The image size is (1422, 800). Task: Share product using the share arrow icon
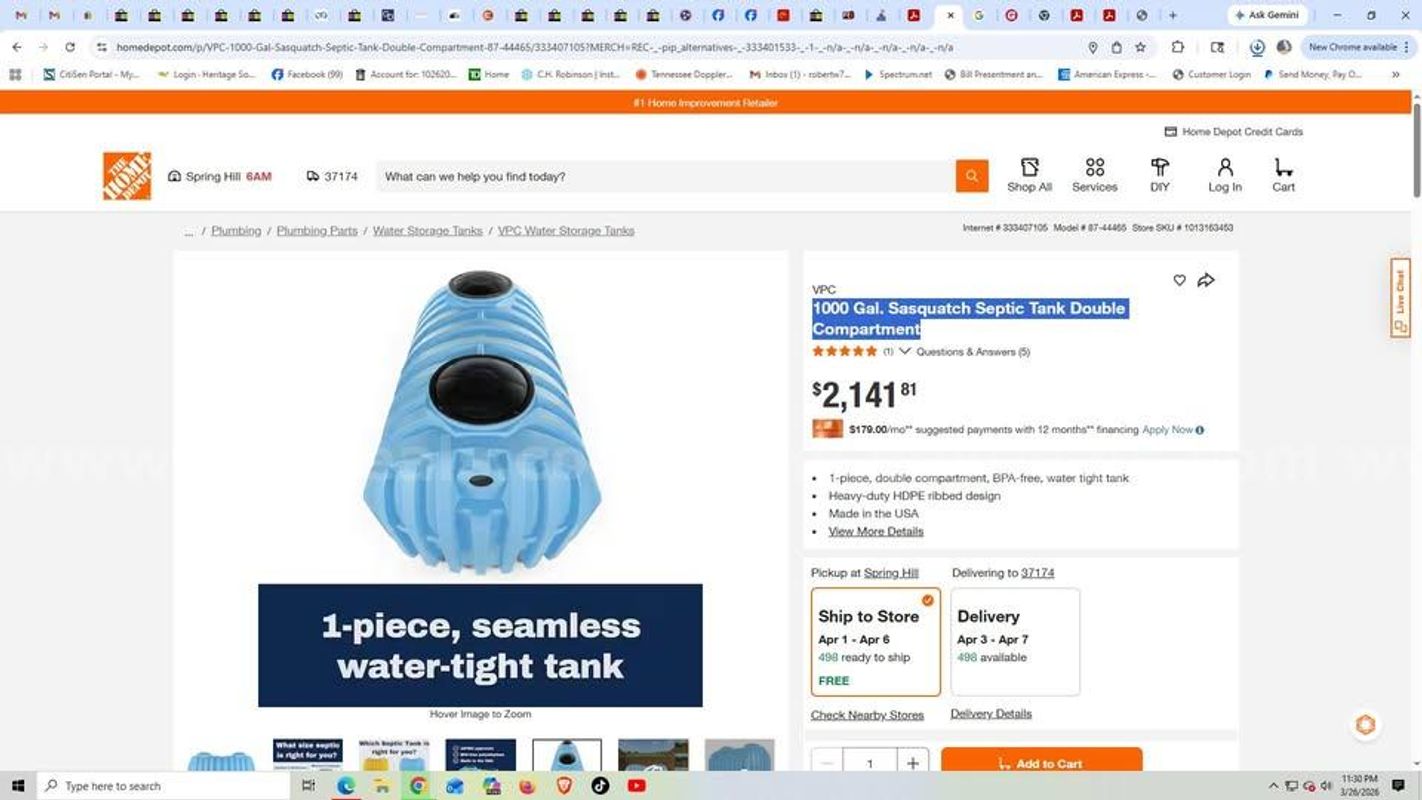pyautogui.click(x=1206, y=281)
